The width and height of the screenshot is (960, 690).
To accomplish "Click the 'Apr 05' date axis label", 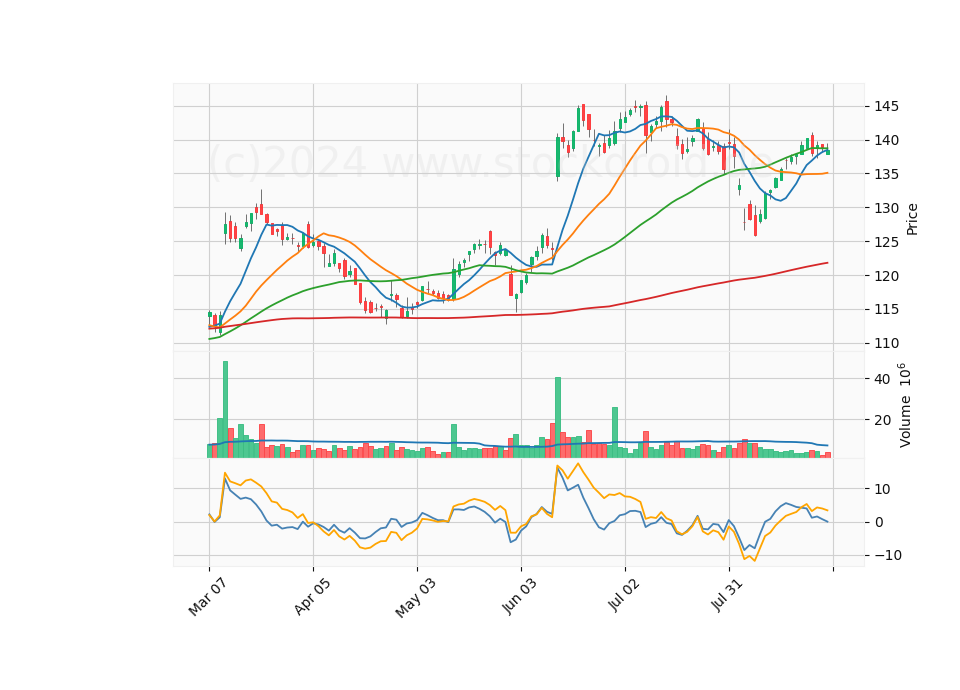I will pyautogui.click(x=312, y=596).
